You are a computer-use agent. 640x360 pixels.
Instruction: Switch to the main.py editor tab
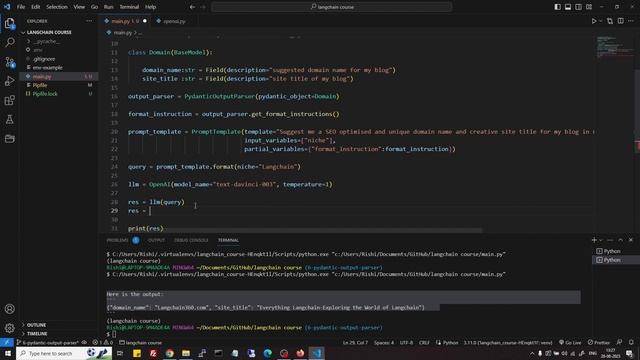pos(125,21)
